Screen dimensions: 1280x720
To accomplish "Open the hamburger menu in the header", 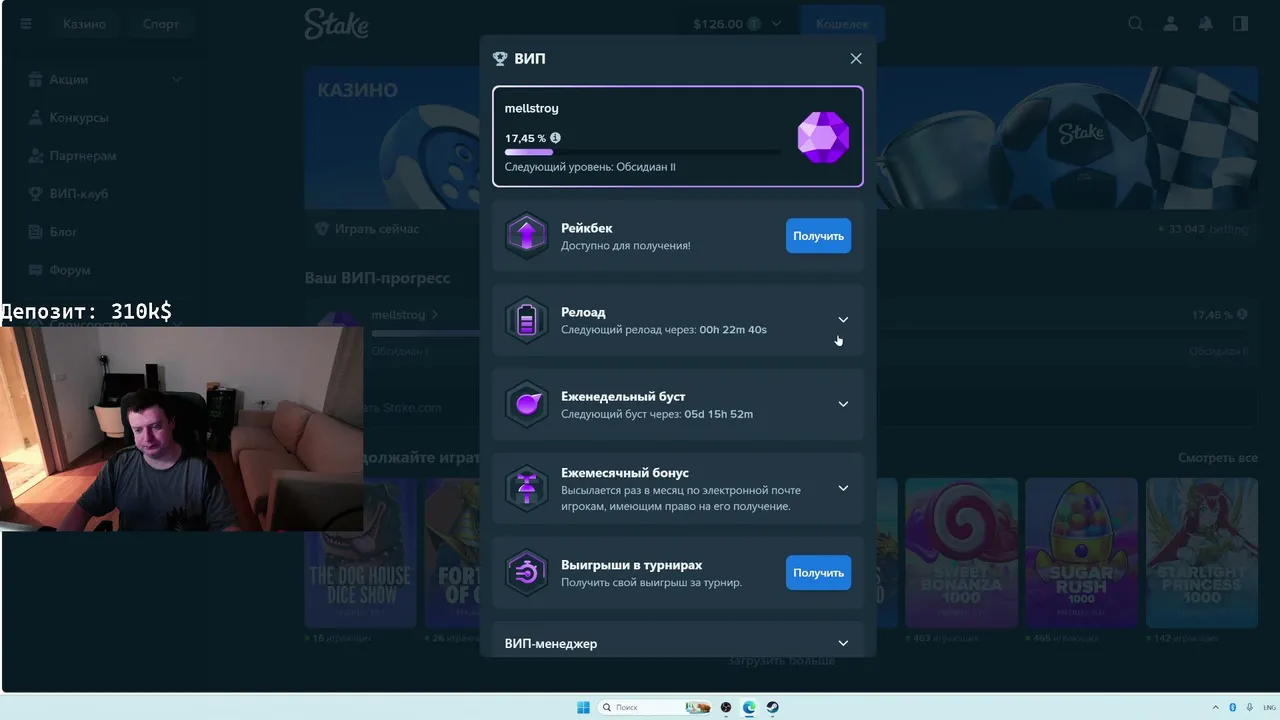I will tap(26, 24).
